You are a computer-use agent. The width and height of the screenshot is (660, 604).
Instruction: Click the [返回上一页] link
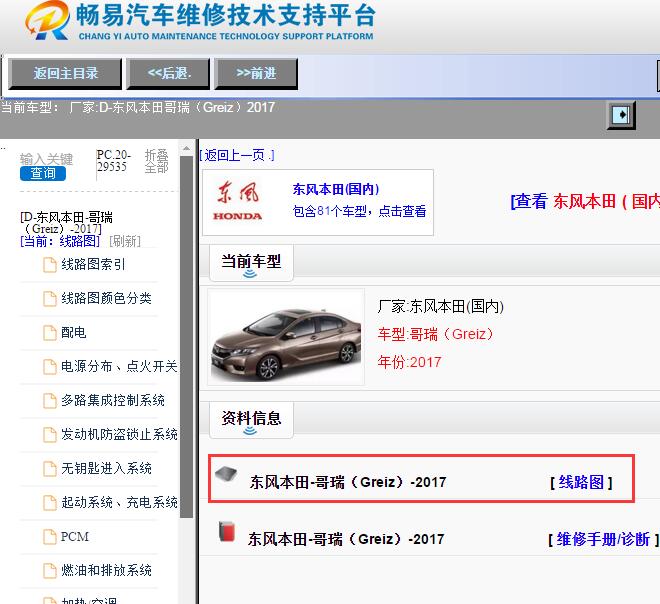tap(237, 155)
